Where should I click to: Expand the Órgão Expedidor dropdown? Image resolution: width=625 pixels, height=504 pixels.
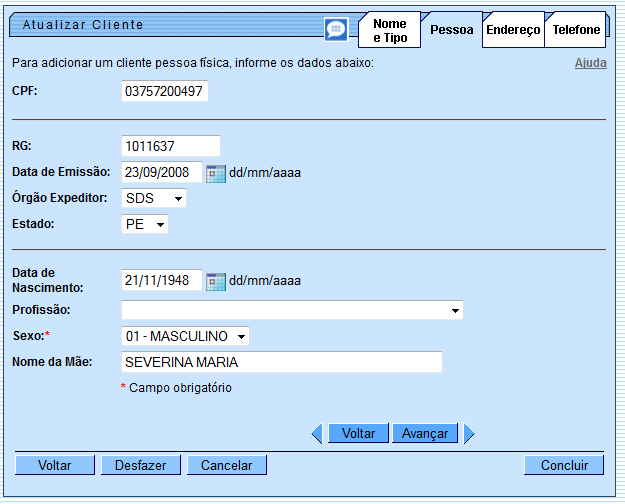(x=154, y=198)
